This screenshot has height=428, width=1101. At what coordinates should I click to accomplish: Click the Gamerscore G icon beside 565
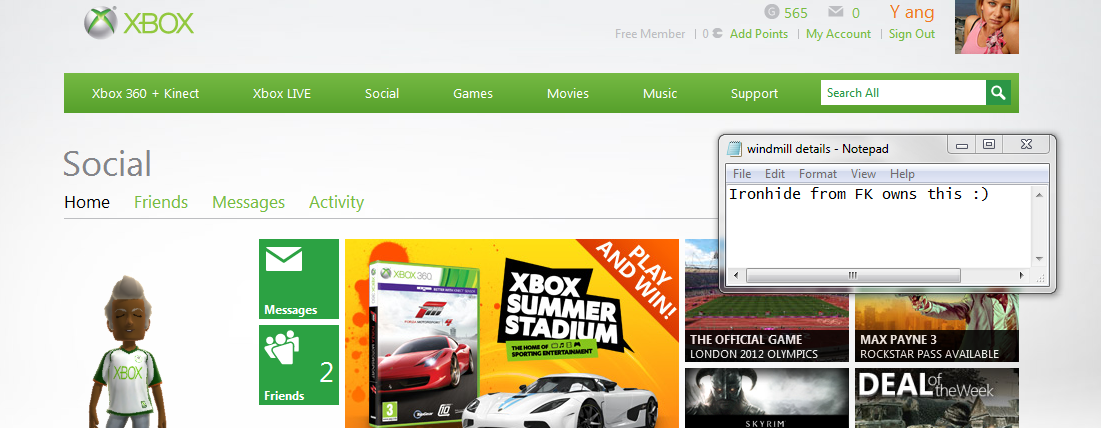(771, 12)
